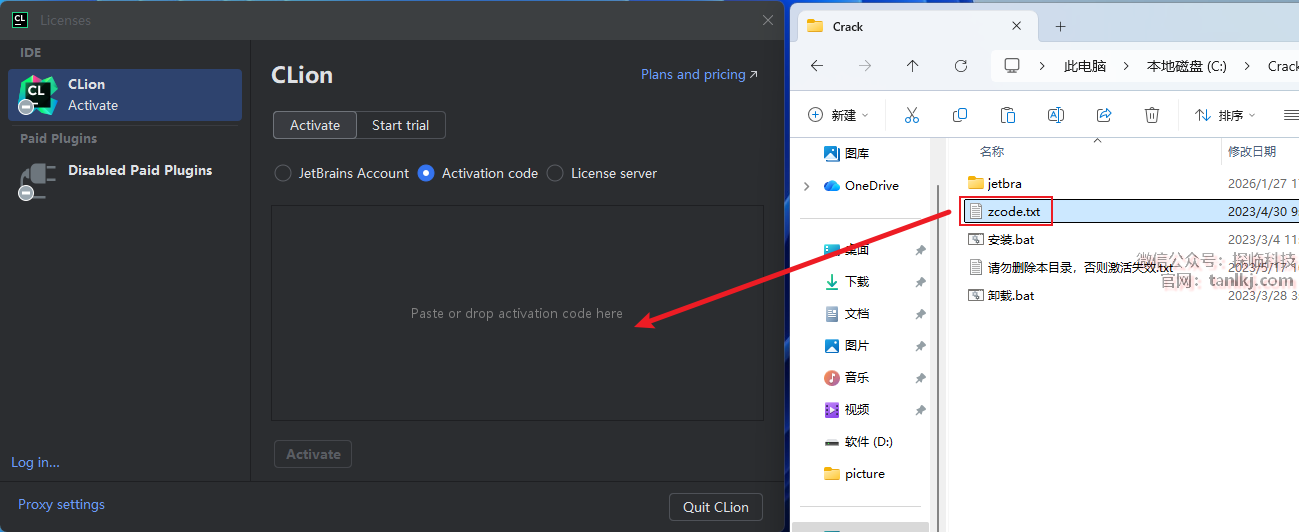1299x532 pixels.
Task: Select the Activation code radio option
Action: coord(426,173)
